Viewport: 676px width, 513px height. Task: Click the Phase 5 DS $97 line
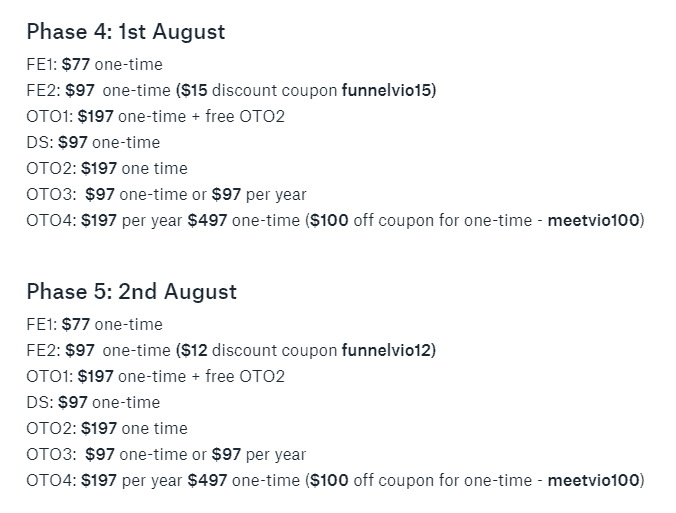[x=93, y=403]
